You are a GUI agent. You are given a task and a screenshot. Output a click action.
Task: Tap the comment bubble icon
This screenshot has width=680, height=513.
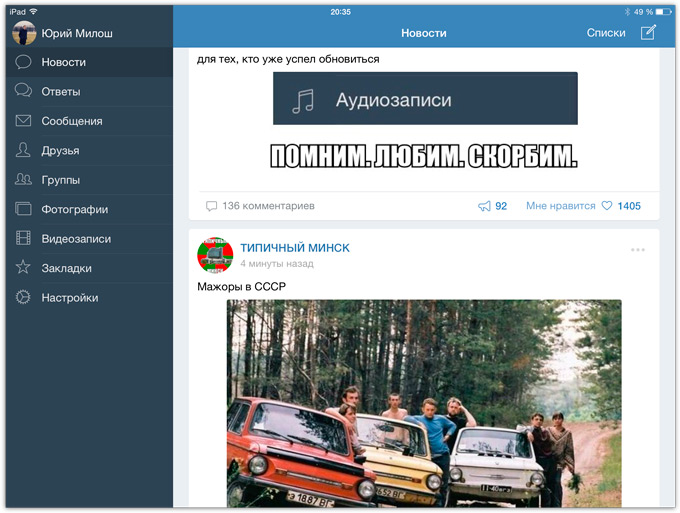coord(211,206)
